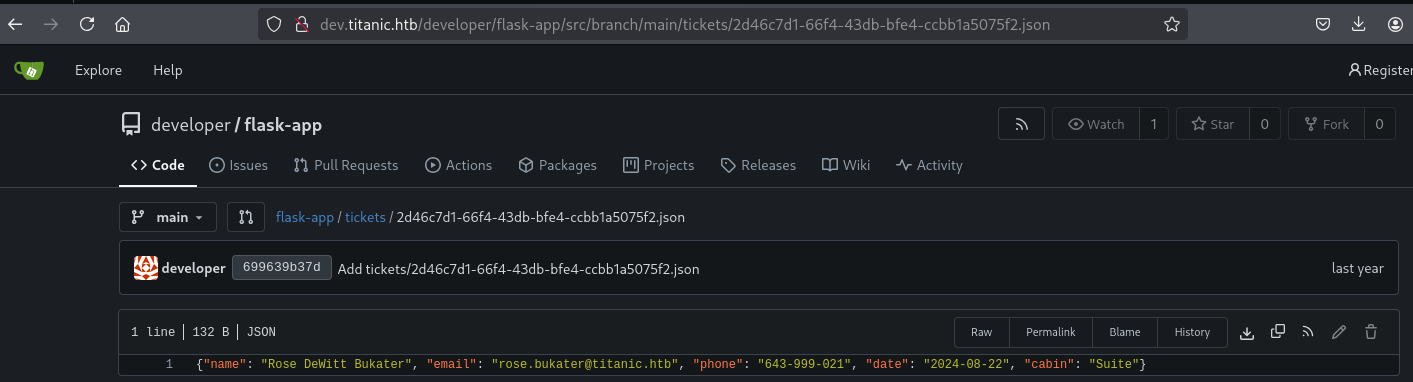Open commit 699639b37d
Image resolution: width=1413 pixels, height=382 pixels.
tap(282, 268)
